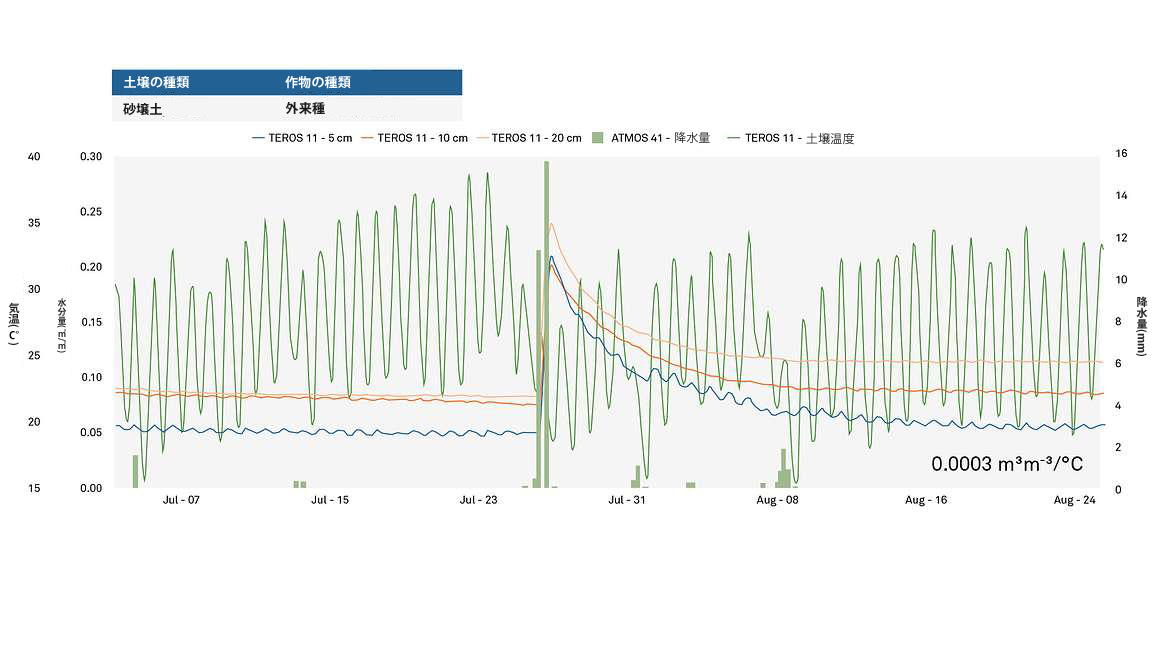Image resolution: width=1155 pixels, height=649 pixels.
Task: Click the 0.25 water content tick label
Action: point(91,211)
